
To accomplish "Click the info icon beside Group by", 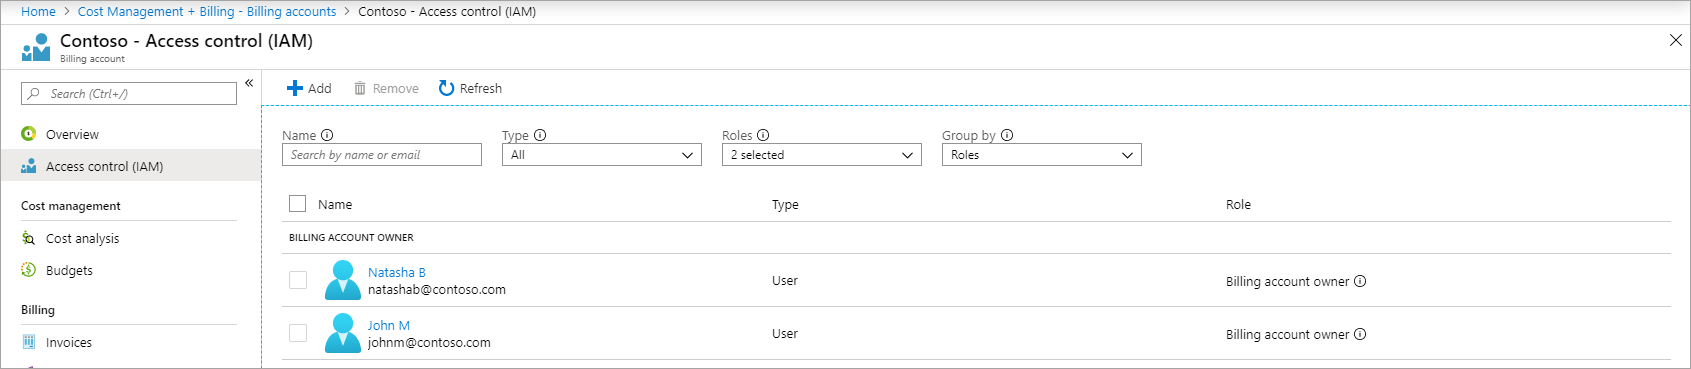I will [x=1007, y=135].
